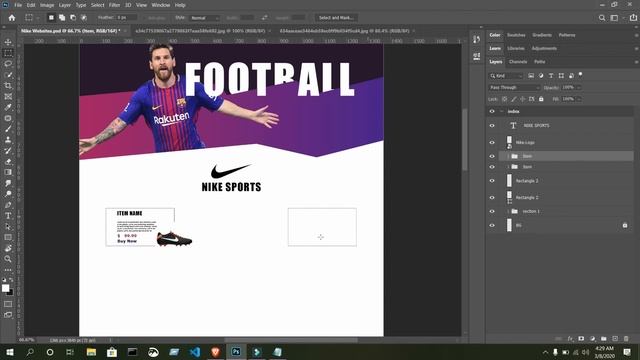Hide the NIKE SPORTS text layer
This screenshot has width=640, height=360.
click(492, 126)
